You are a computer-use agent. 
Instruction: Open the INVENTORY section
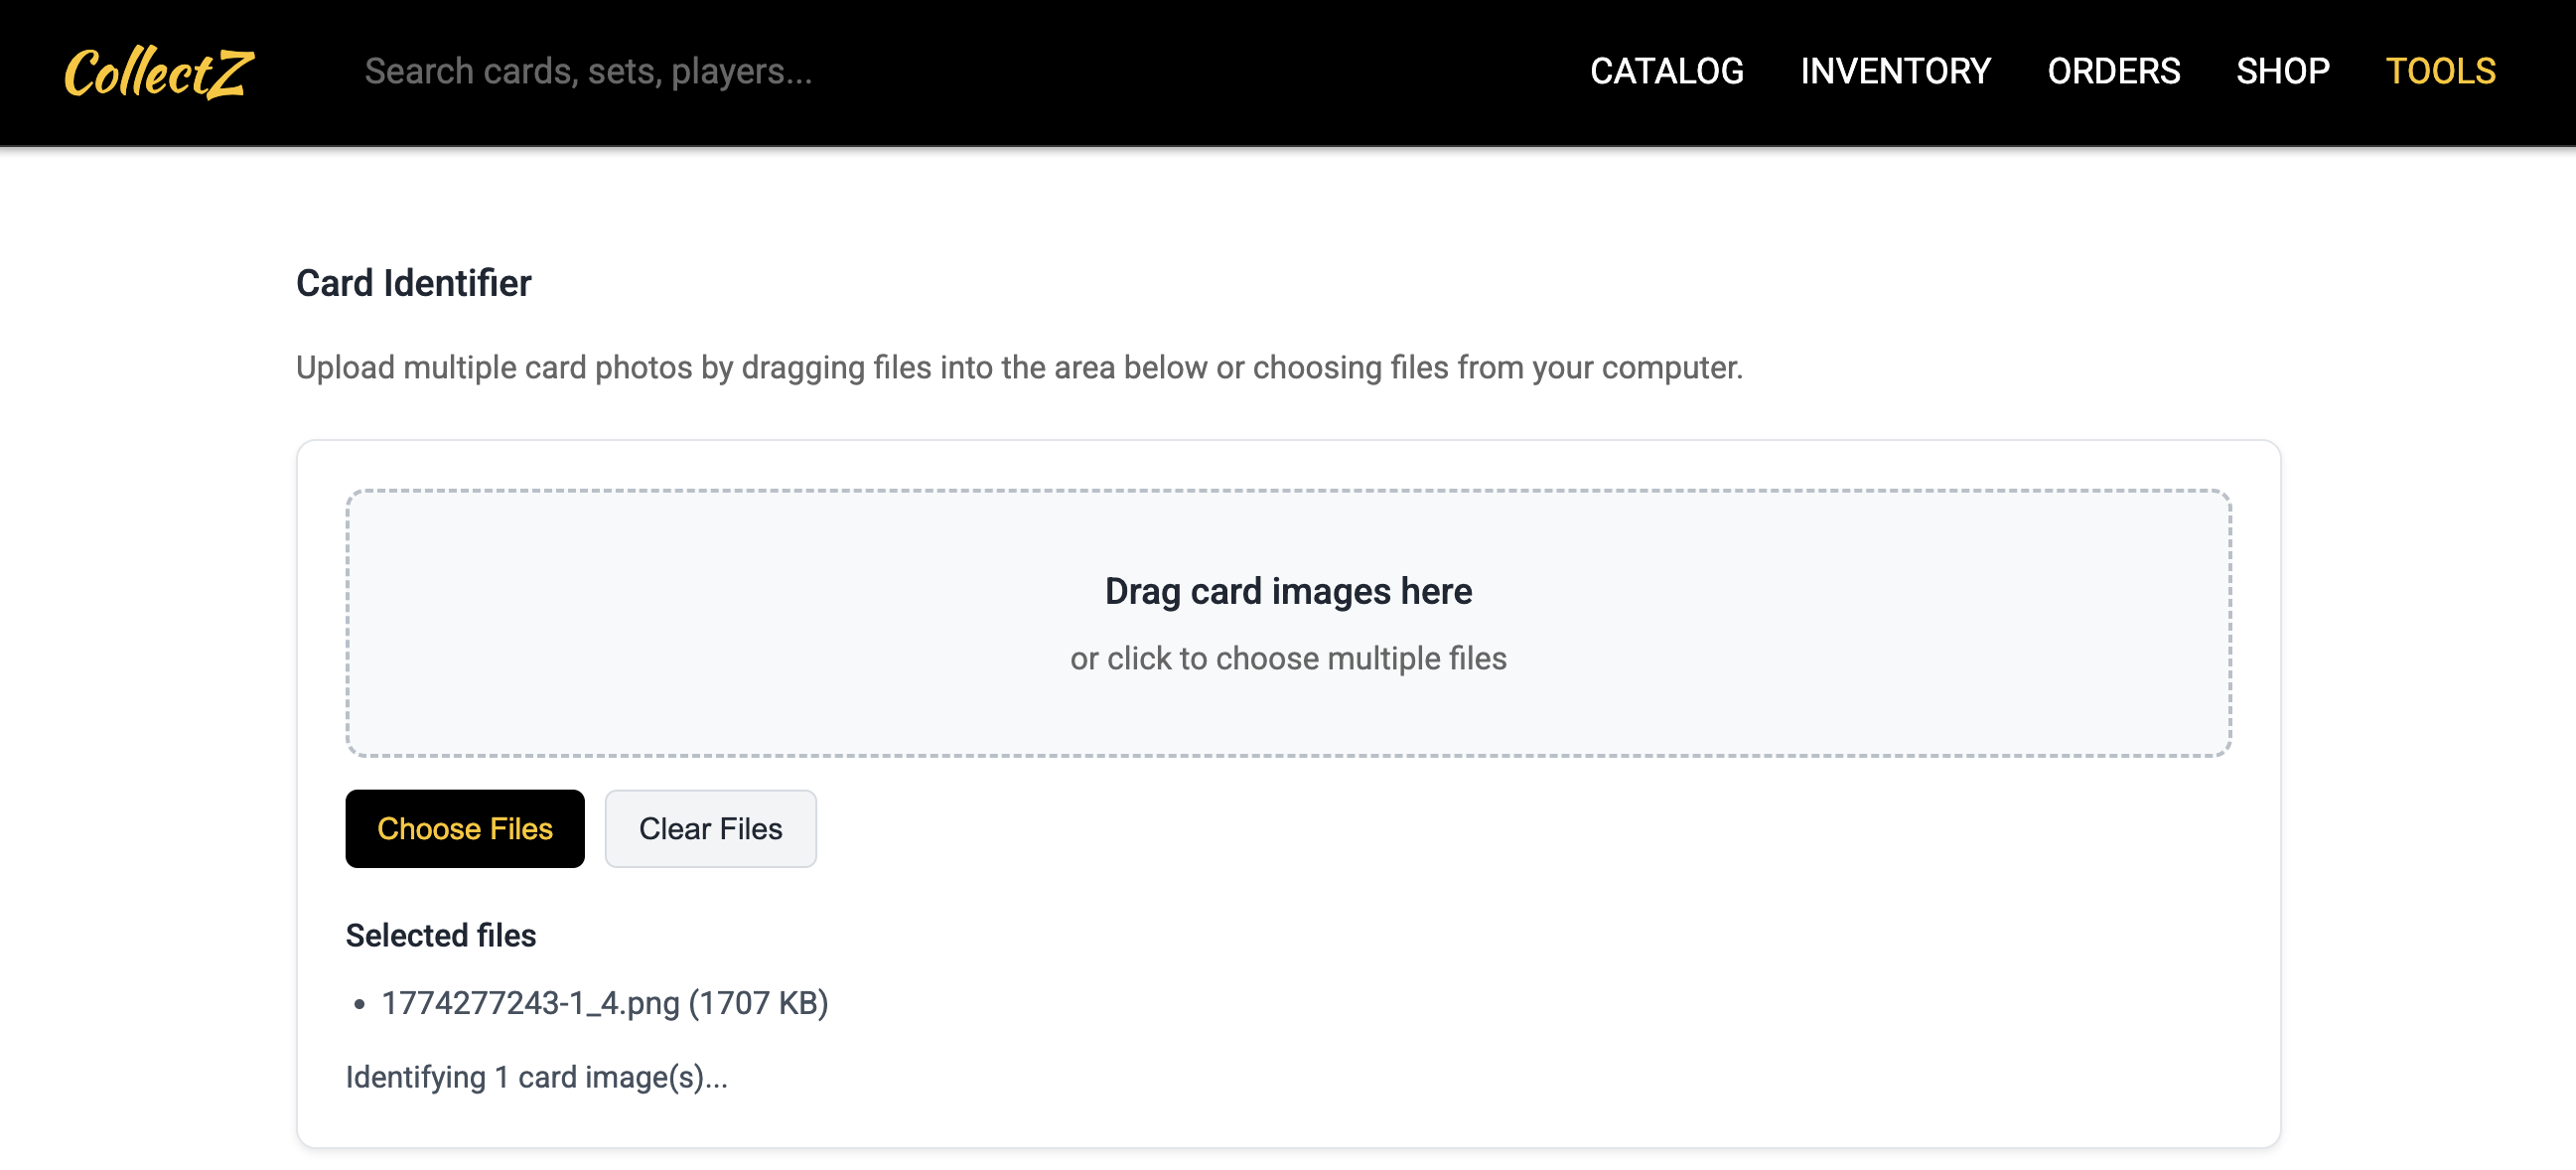[x=1895, y=71]
